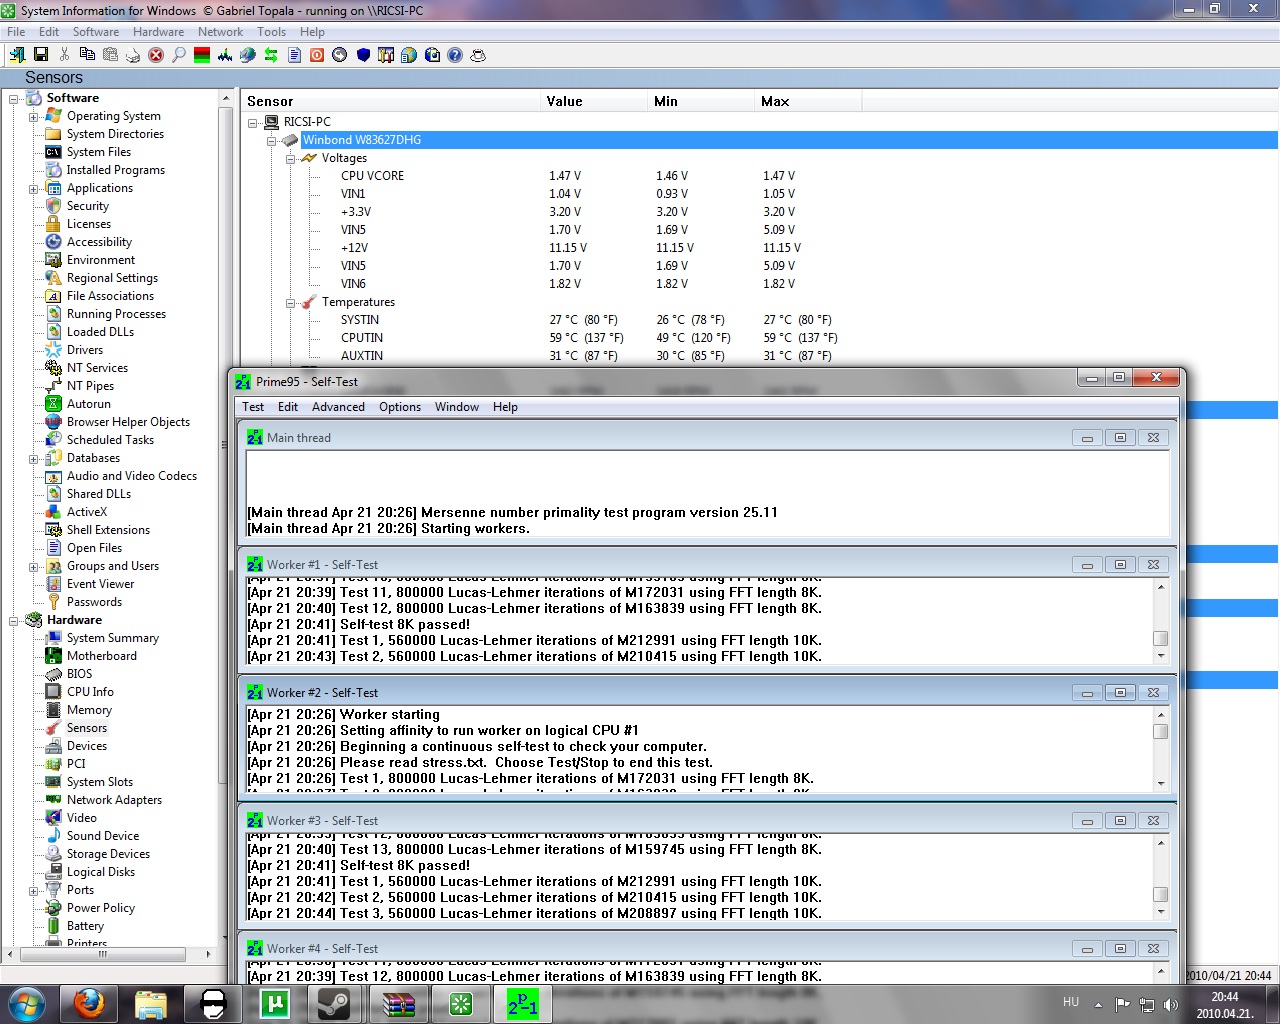Screen dimensions: 1280x1024
Task: Click the Sensor column header
Action: [x=391, y=101]
